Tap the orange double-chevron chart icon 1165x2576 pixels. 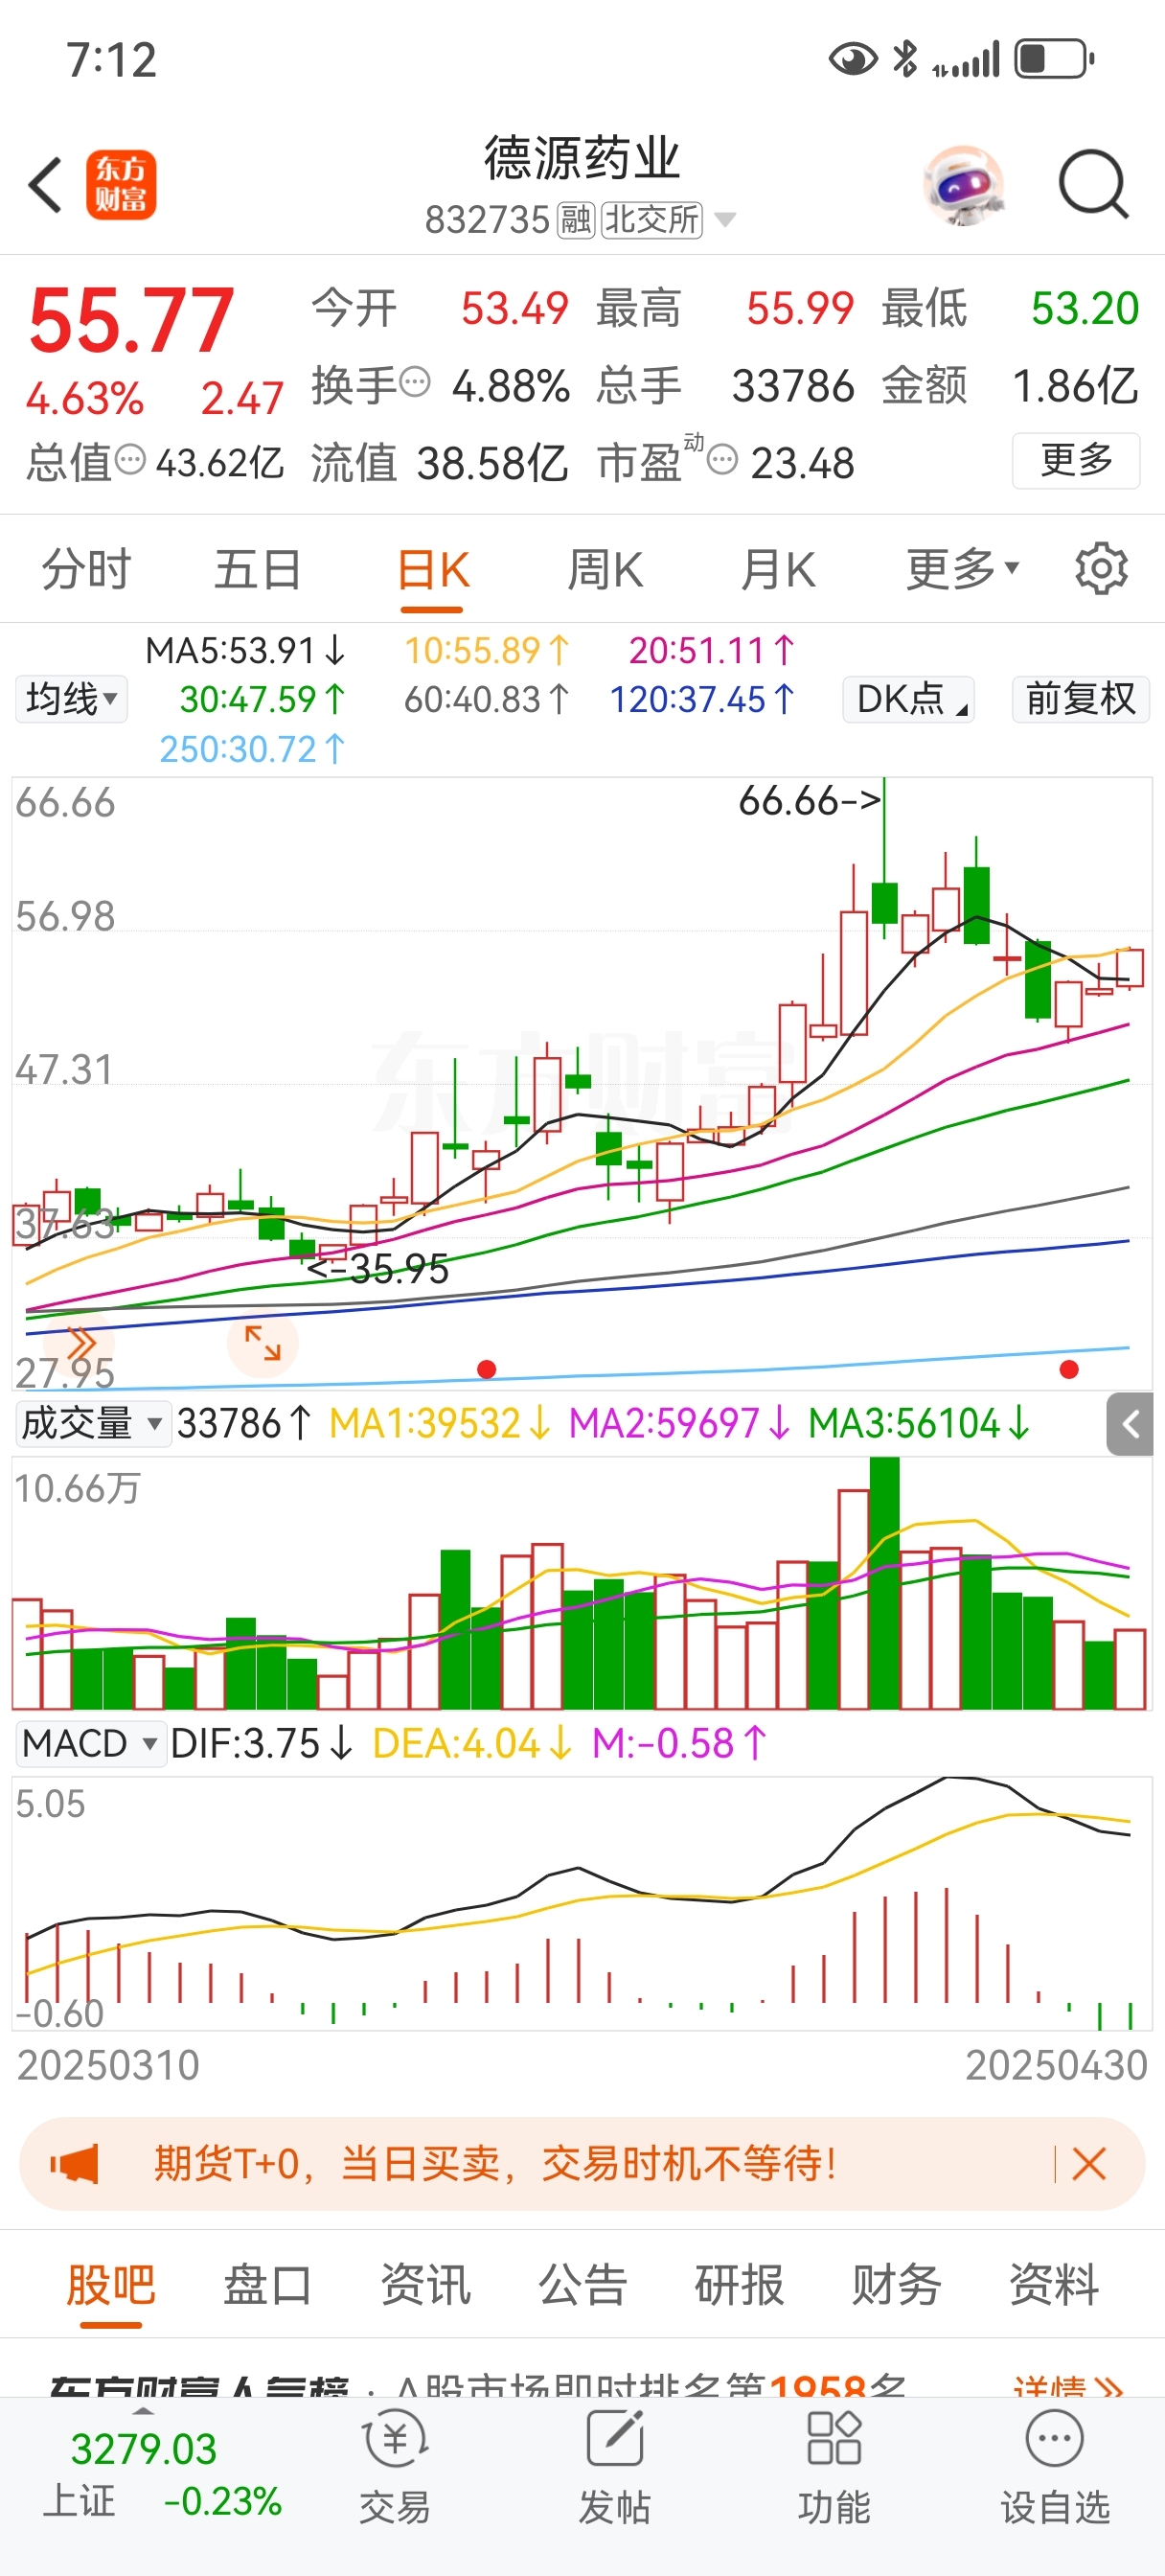coord(80,1342)
